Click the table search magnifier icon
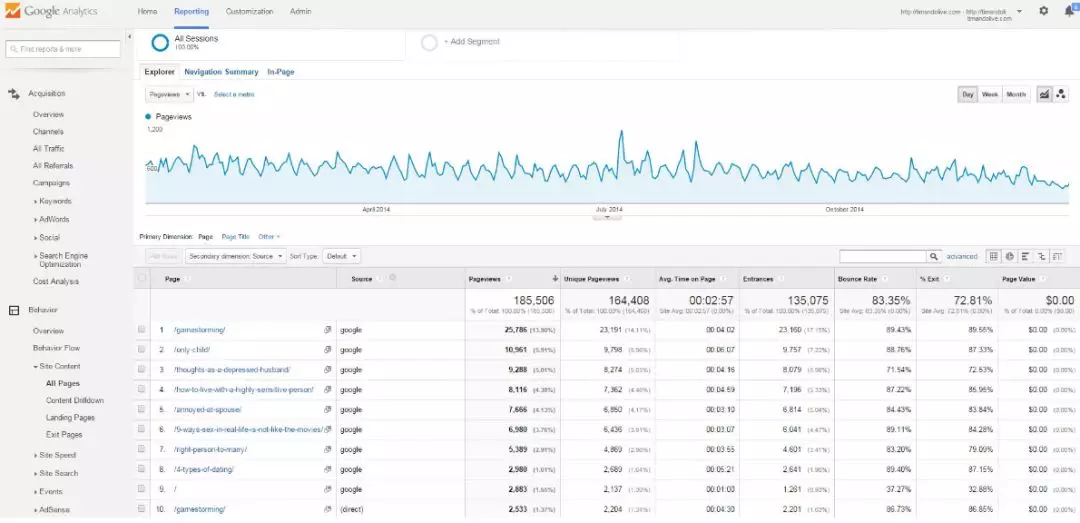 [934, 257]
